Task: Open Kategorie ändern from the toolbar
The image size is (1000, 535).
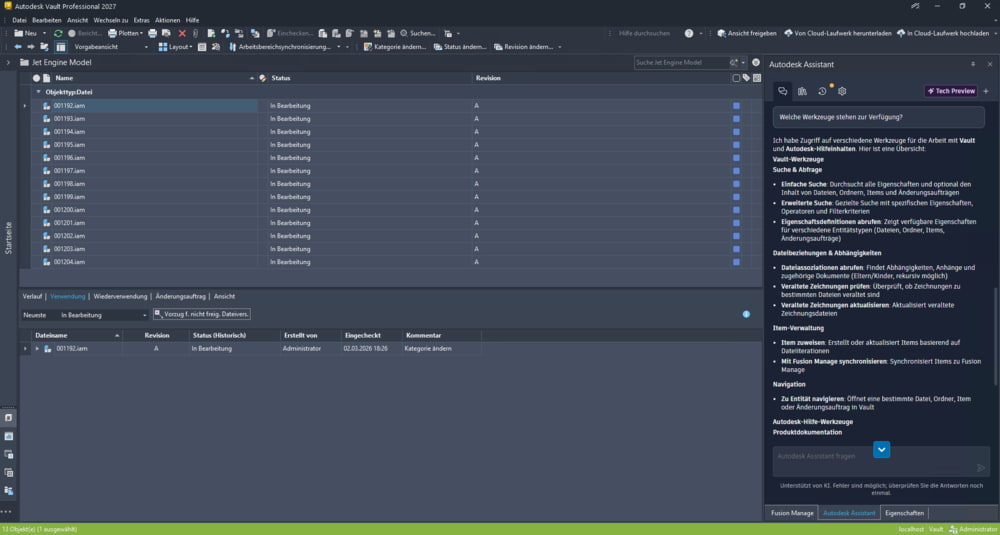Action: tap(395, 47)
